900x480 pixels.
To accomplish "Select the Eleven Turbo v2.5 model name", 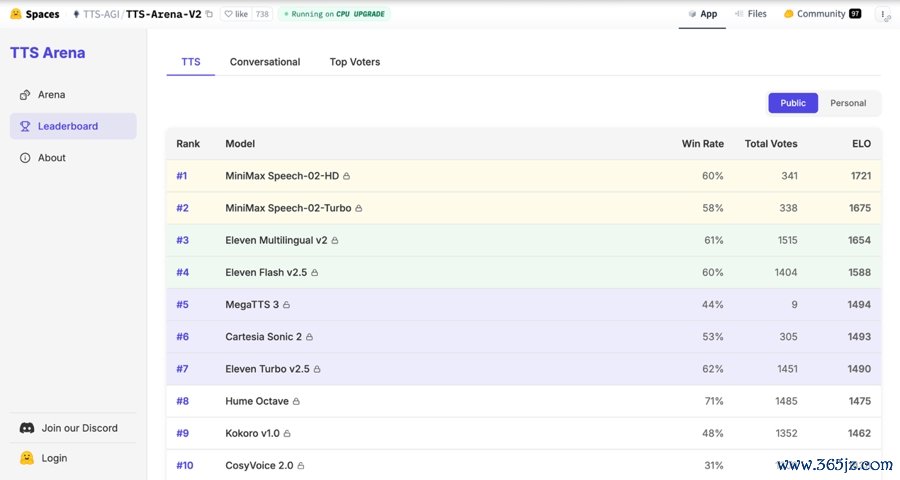I will [267, 369].
